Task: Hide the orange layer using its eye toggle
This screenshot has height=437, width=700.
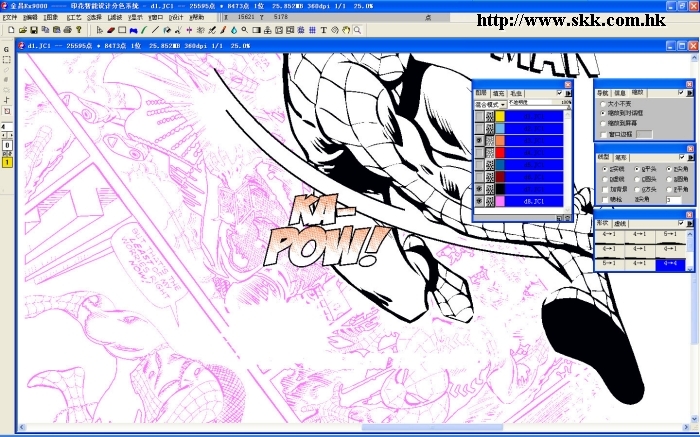Action: 479,140
